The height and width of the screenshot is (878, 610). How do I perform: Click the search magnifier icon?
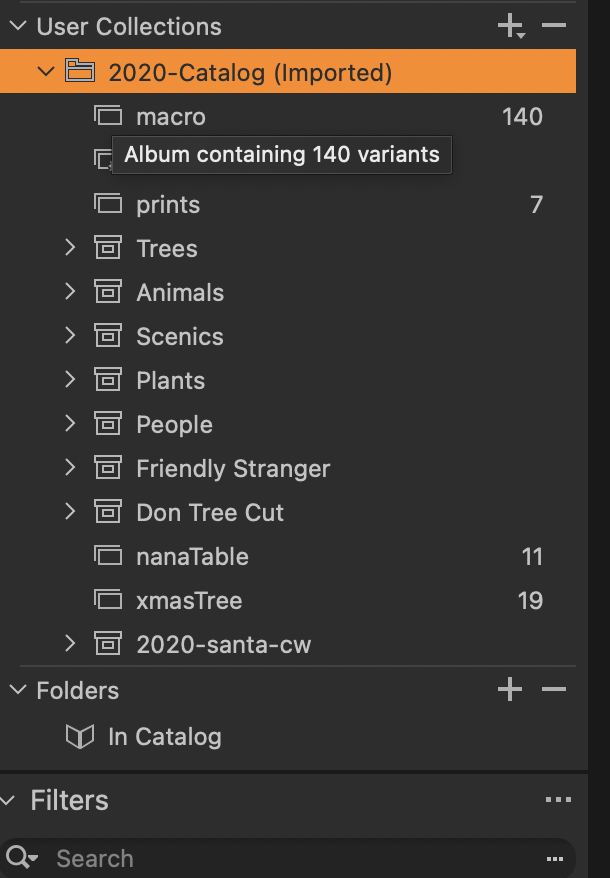click(20, 858)
